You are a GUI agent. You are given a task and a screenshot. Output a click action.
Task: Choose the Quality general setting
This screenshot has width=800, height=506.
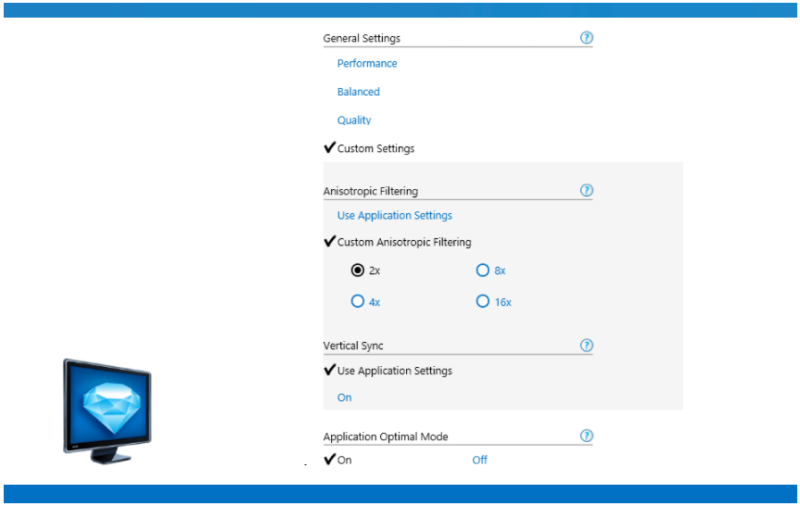(x=354, y=120)
